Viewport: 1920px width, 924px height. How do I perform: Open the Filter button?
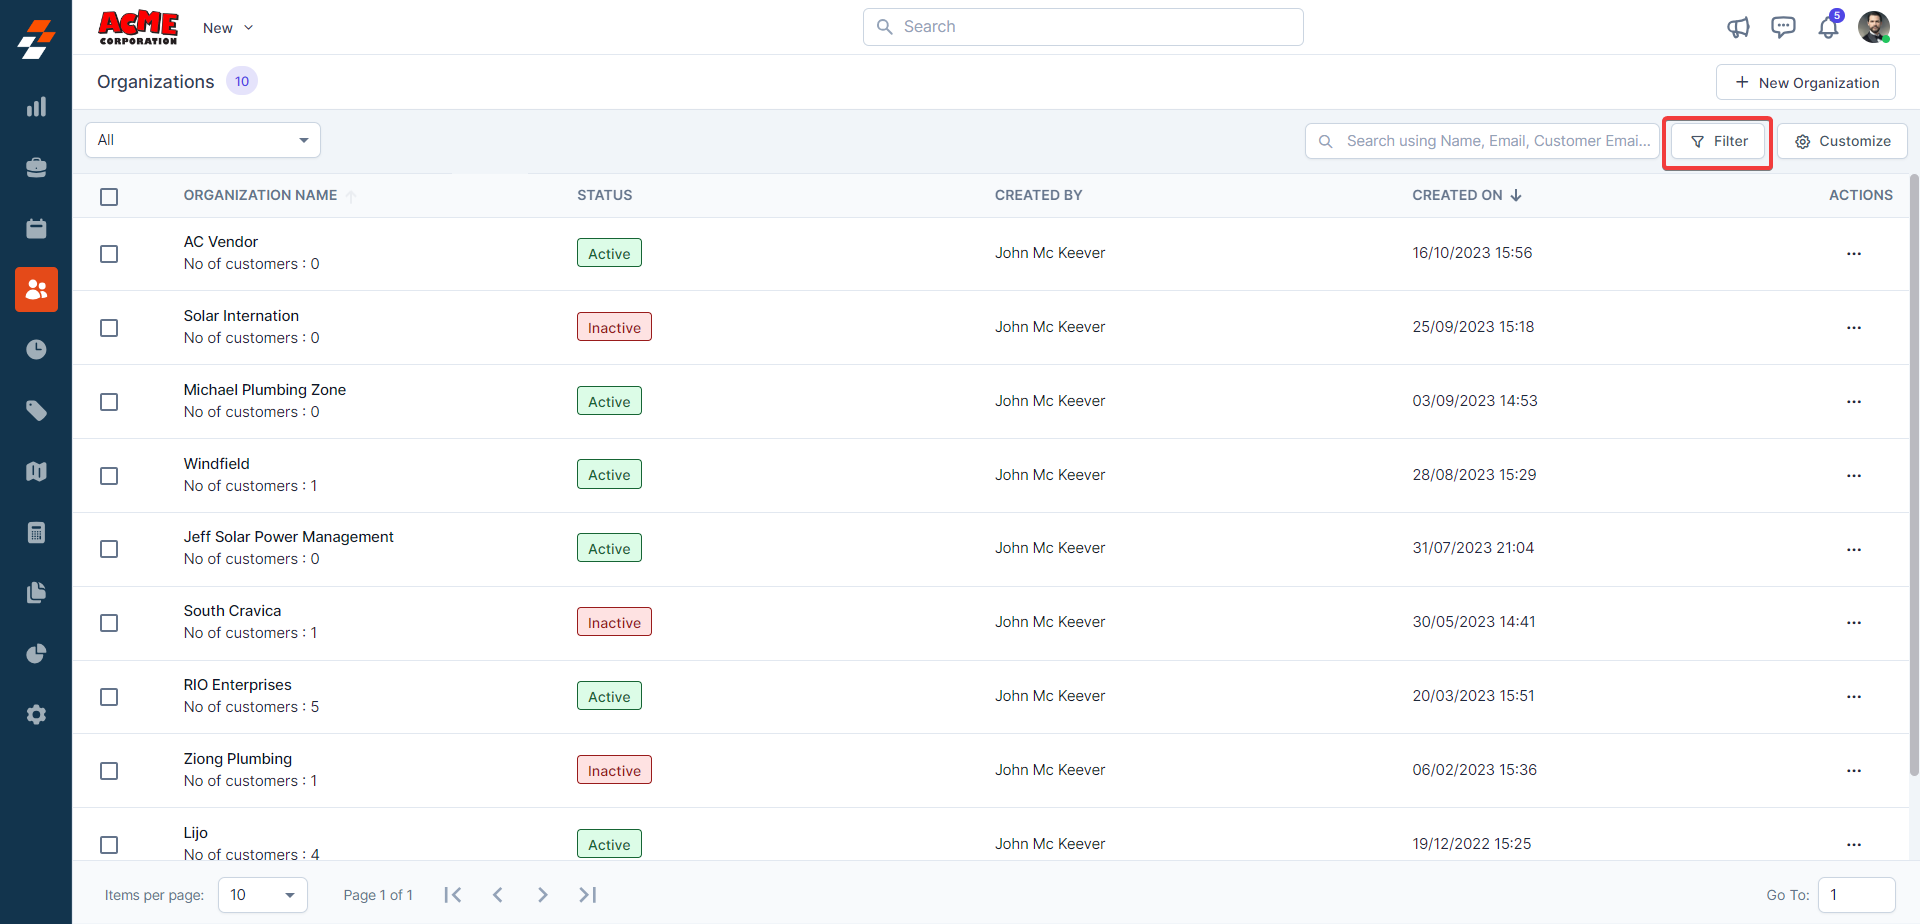[1718, 141]
